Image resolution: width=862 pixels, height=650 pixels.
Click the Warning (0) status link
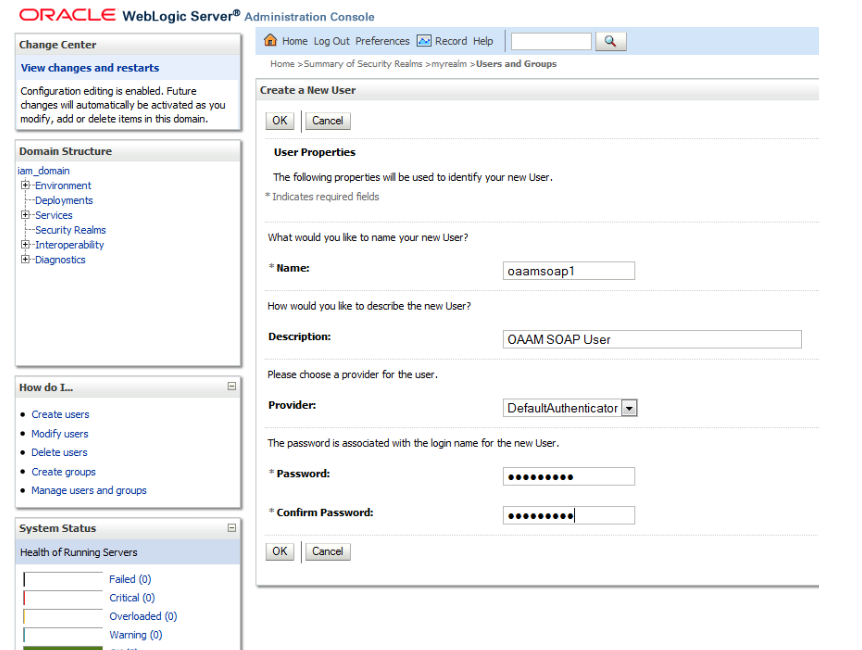pos(135,635)
